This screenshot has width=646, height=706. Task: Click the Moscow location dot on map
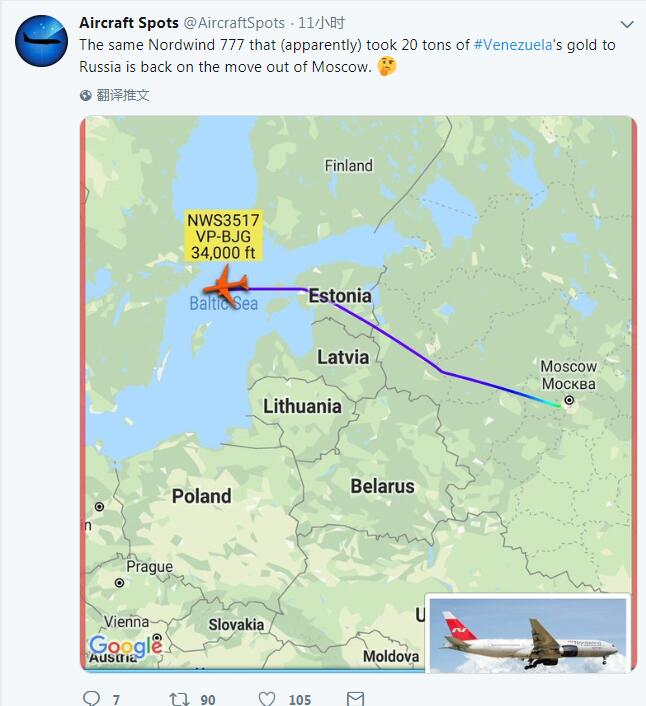coord(569,401)
